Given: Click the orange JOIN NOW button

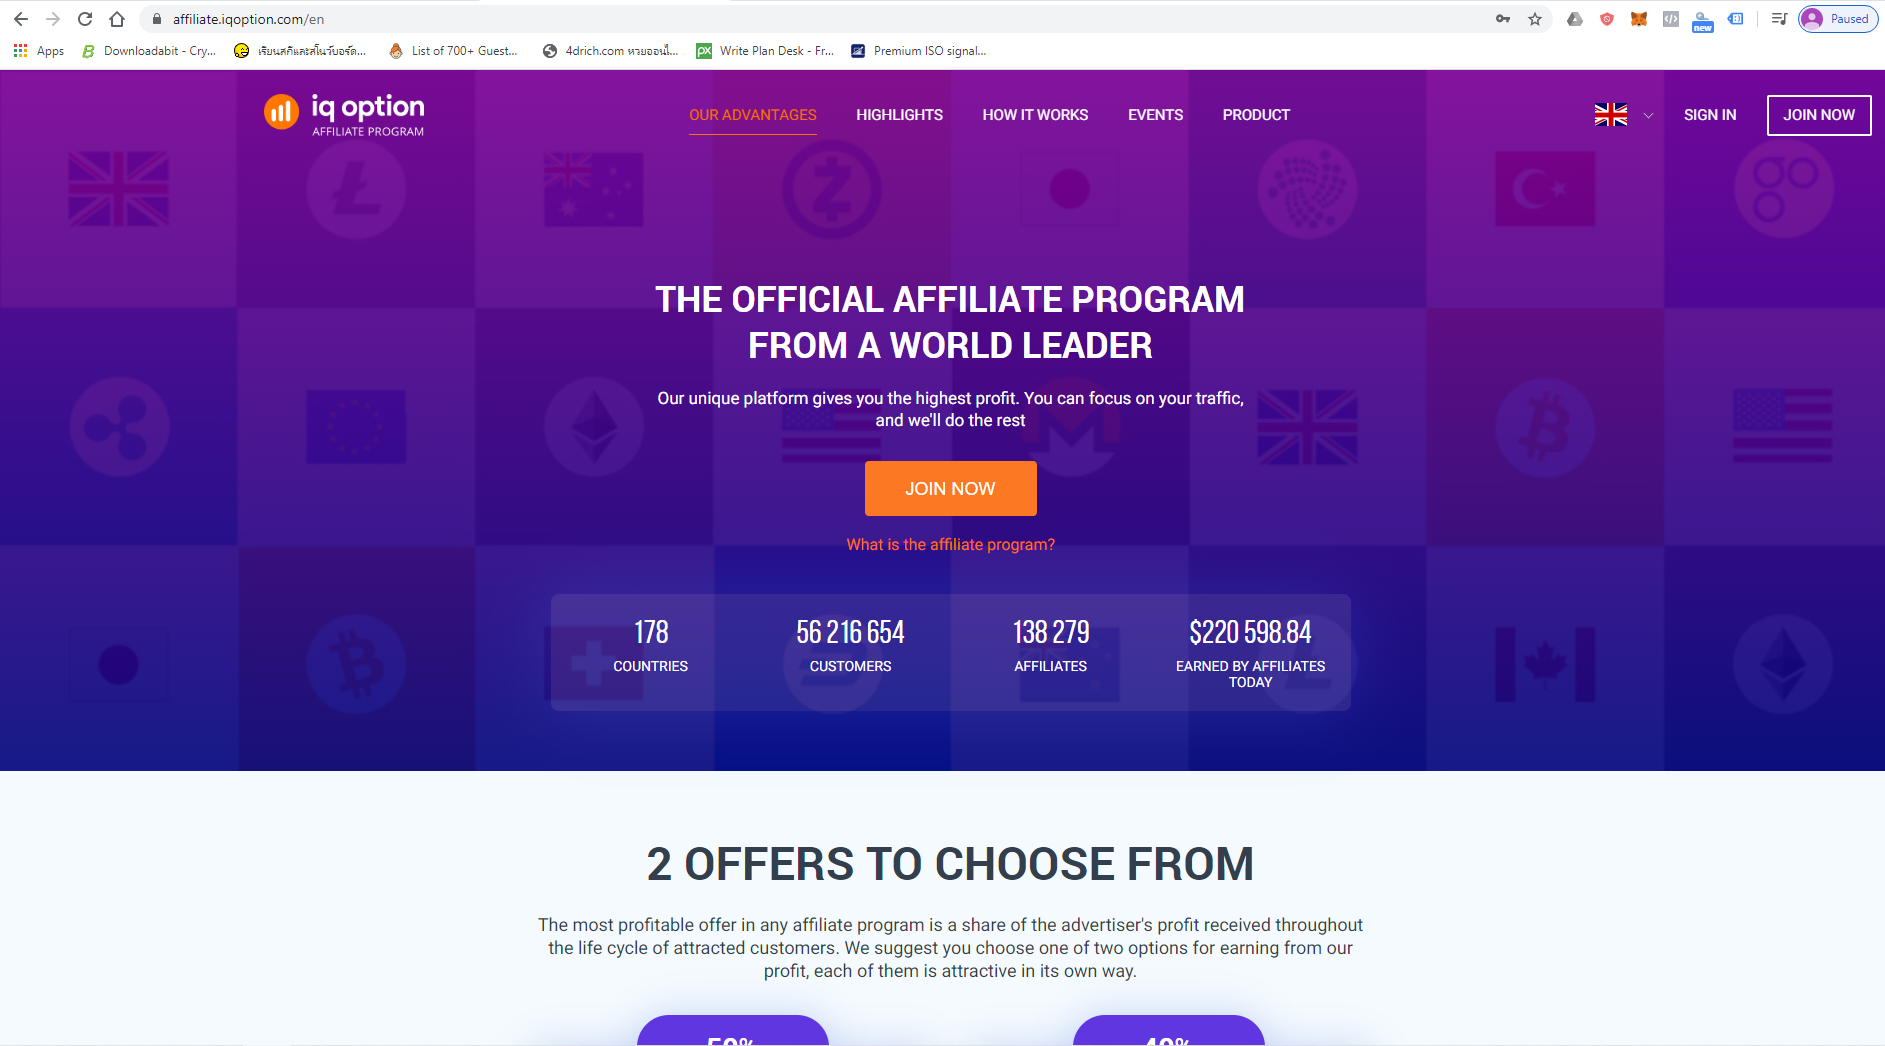Looking at the screenshot, I should tap(950, 488).
